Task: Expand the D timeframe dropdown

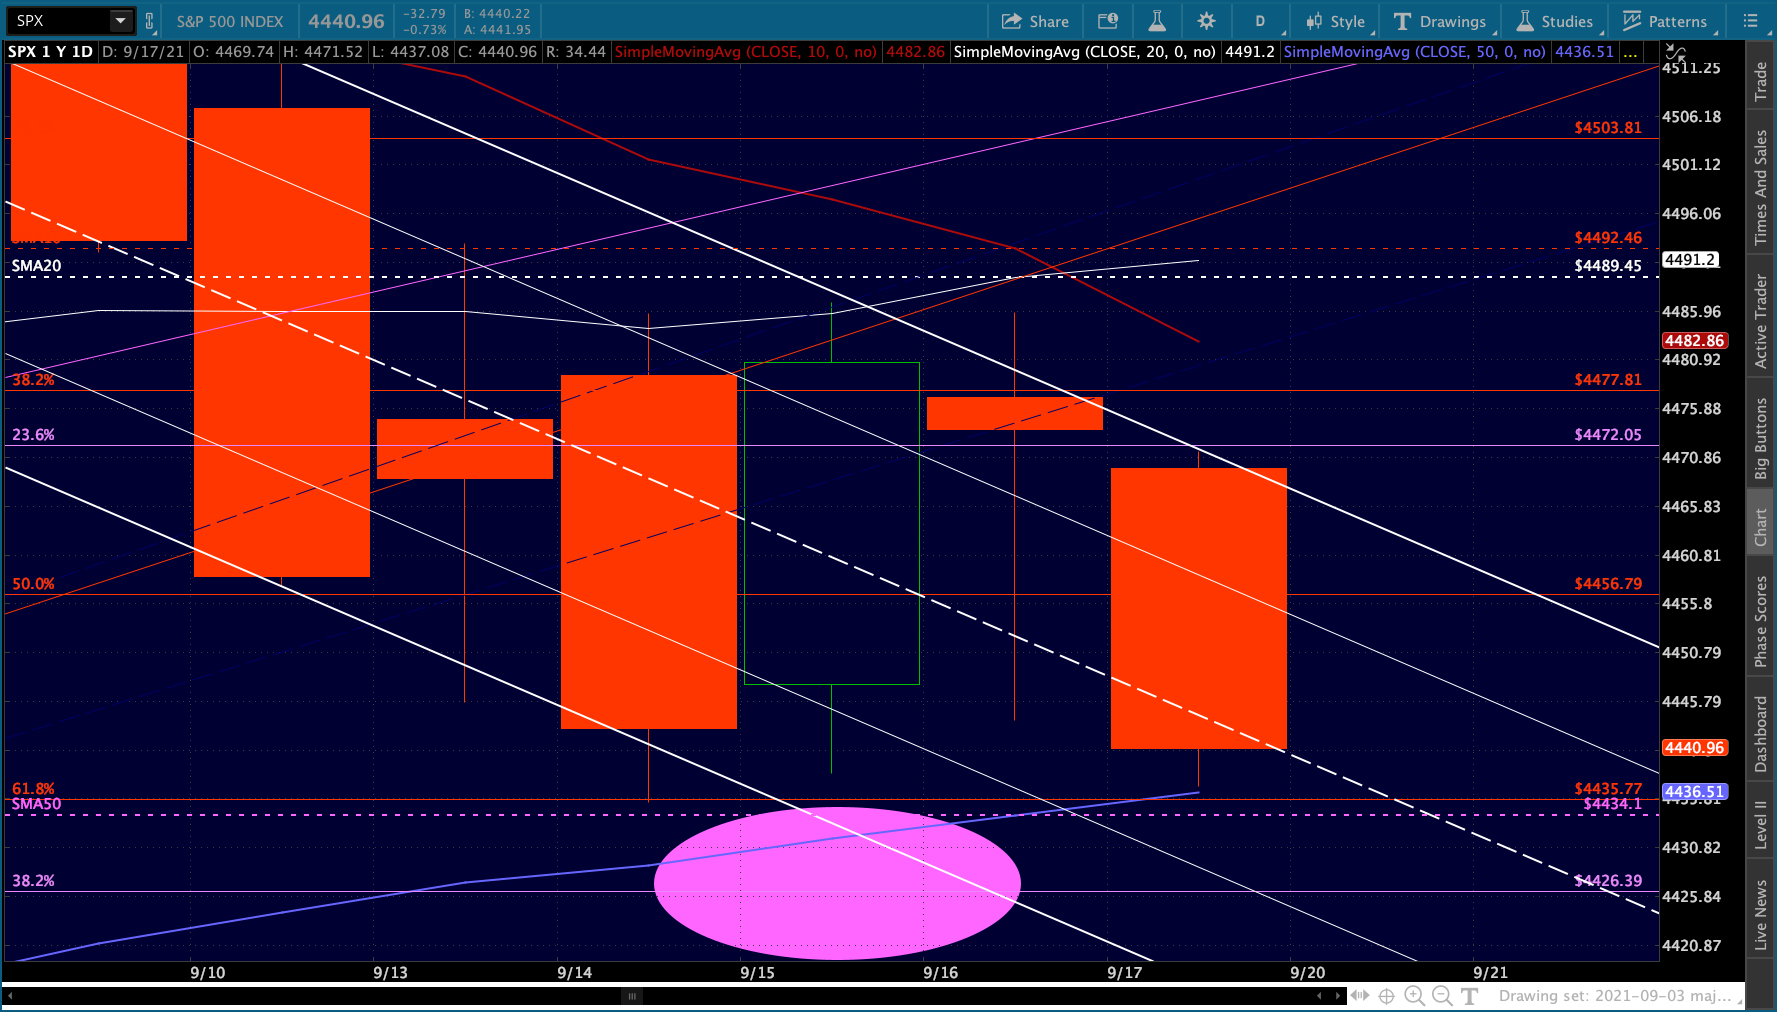Action: pos(1260,21)
